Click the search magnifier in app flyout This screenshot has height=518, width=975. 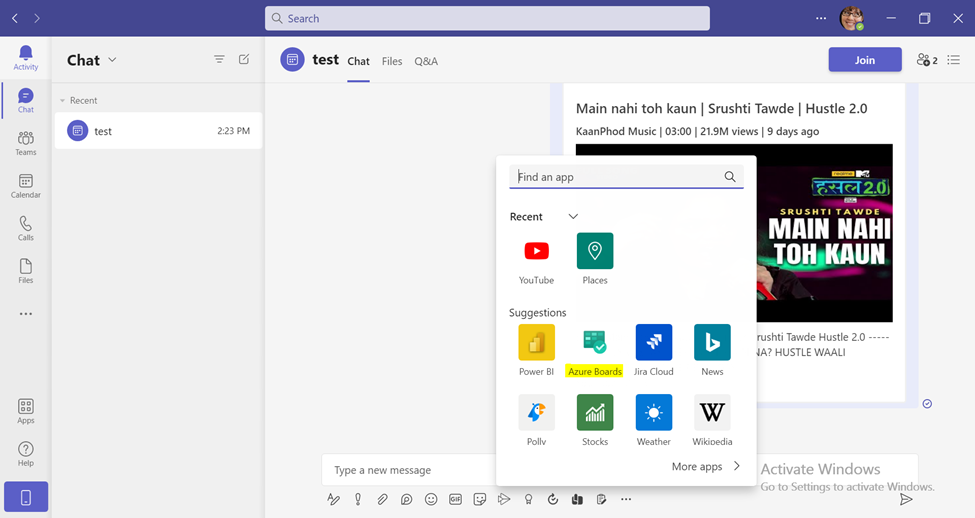coord(730,177)
